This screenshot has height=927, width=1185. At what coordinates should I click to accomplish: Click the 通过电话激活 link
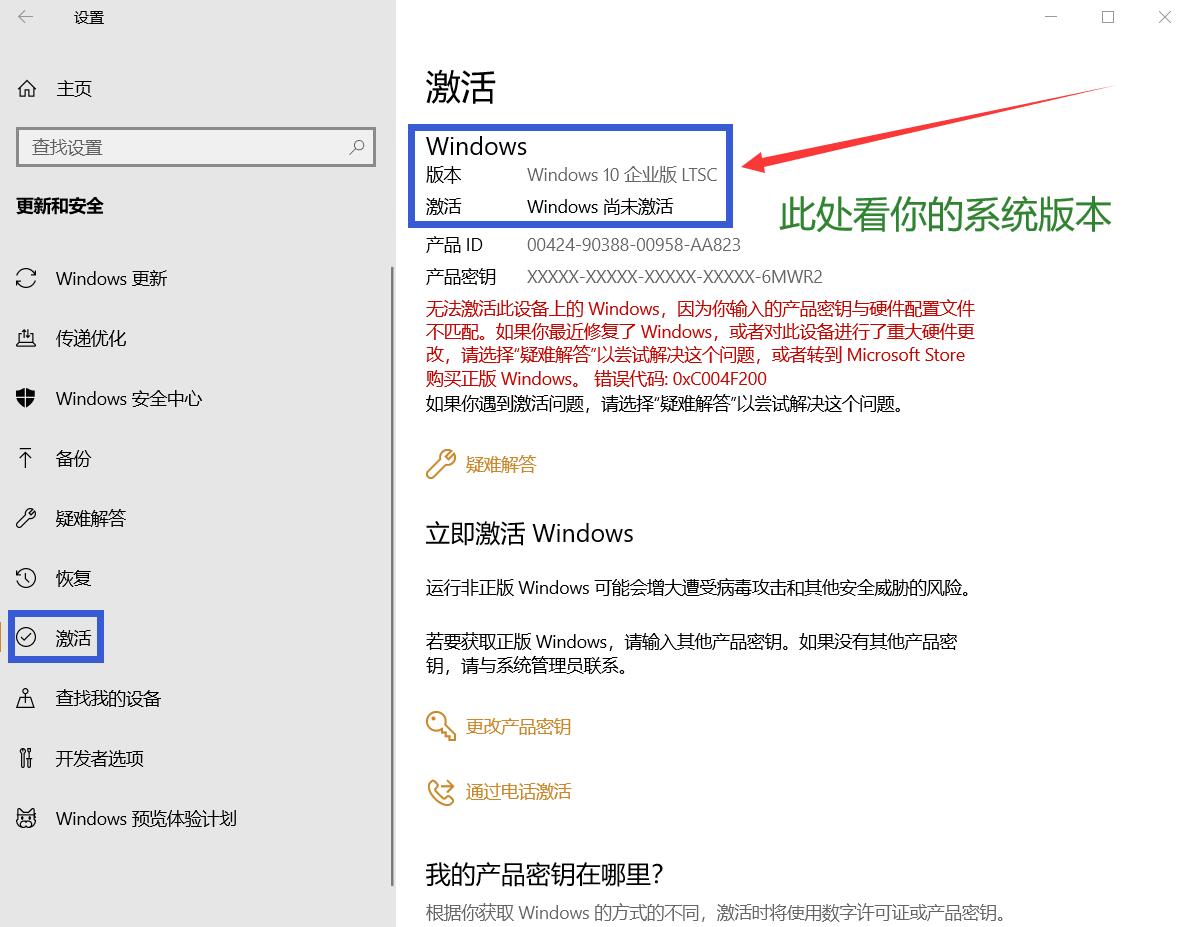518,792
